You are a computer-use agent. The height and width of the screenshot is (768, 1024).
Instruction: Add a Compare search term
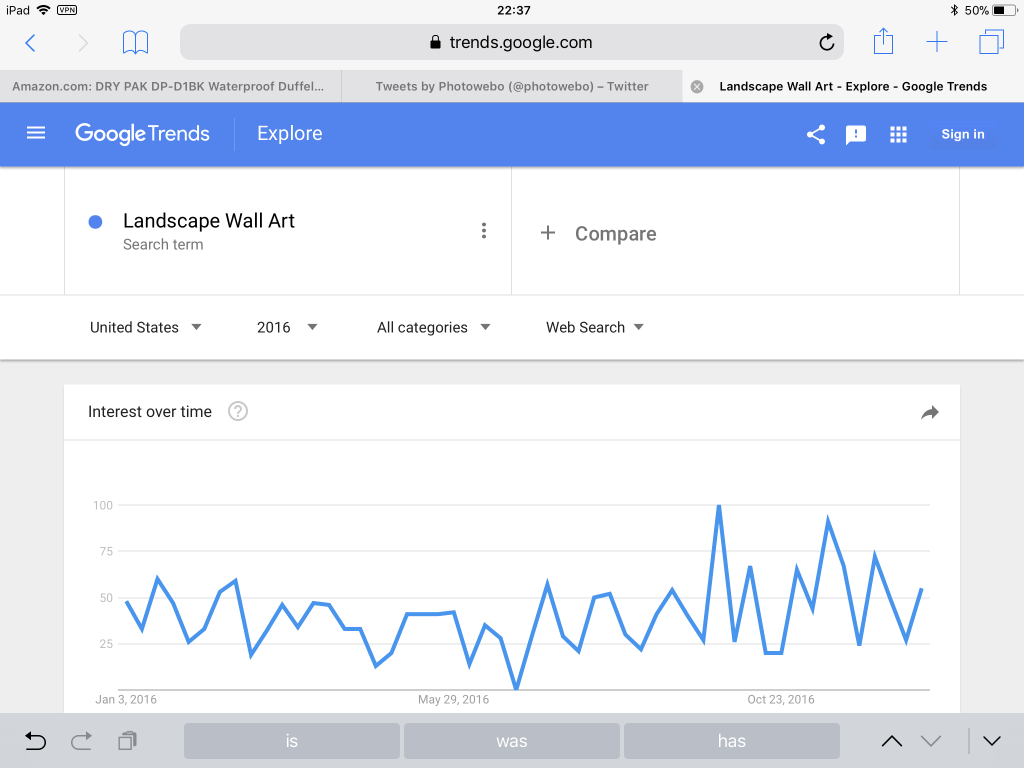(599, 233)
